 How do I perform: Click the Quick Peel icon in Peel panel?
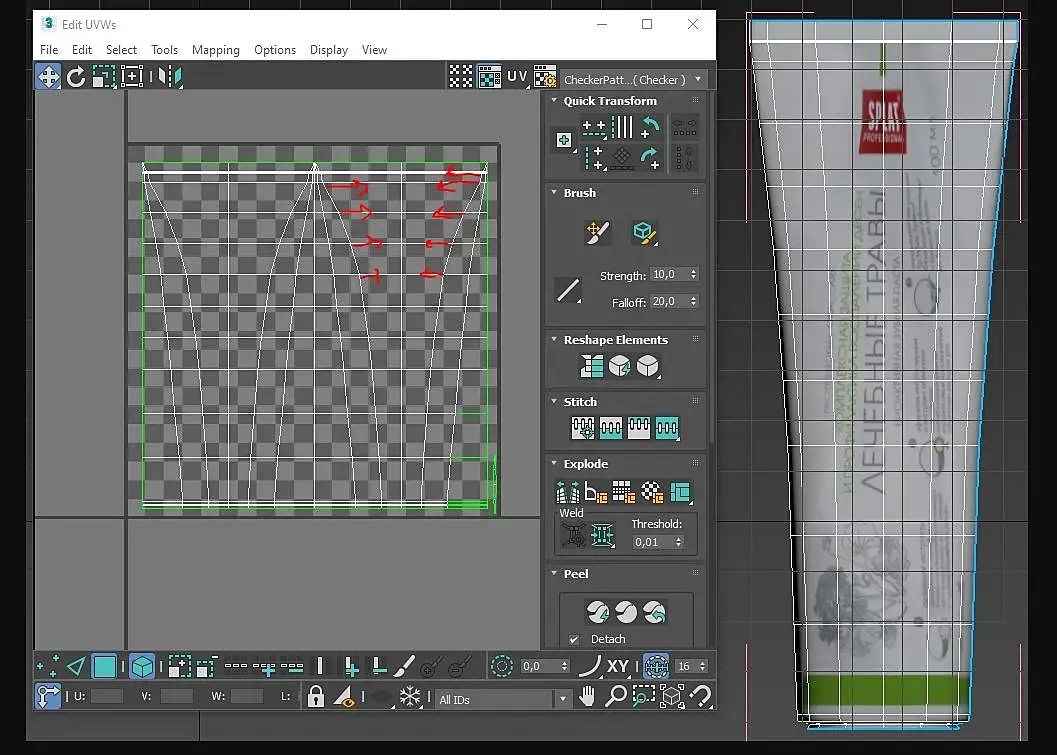tap(597, 611)
